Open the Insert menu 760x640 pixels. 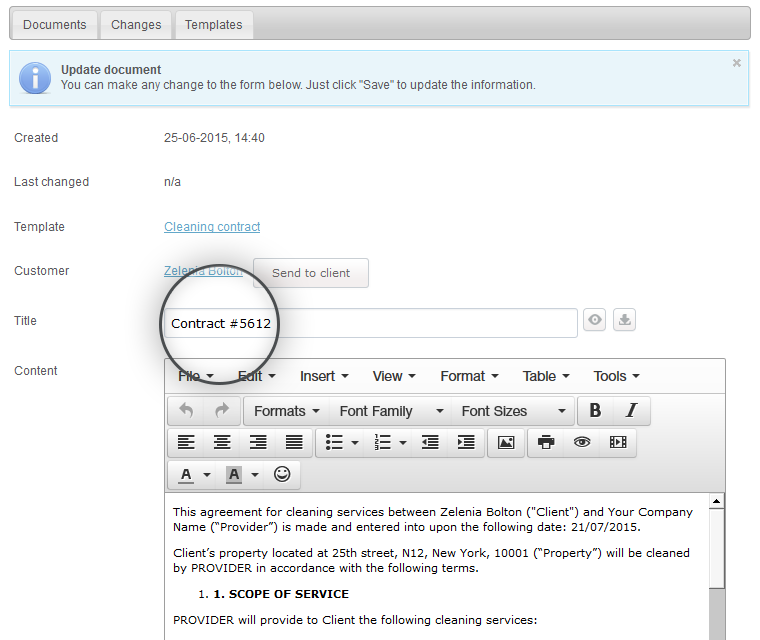click(324, 376)
